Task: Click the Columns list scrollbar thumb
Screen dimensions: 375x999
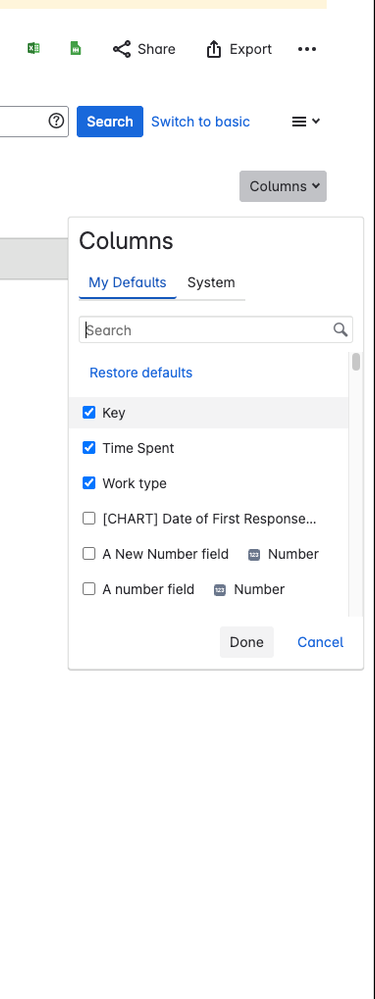Action: 357,361
